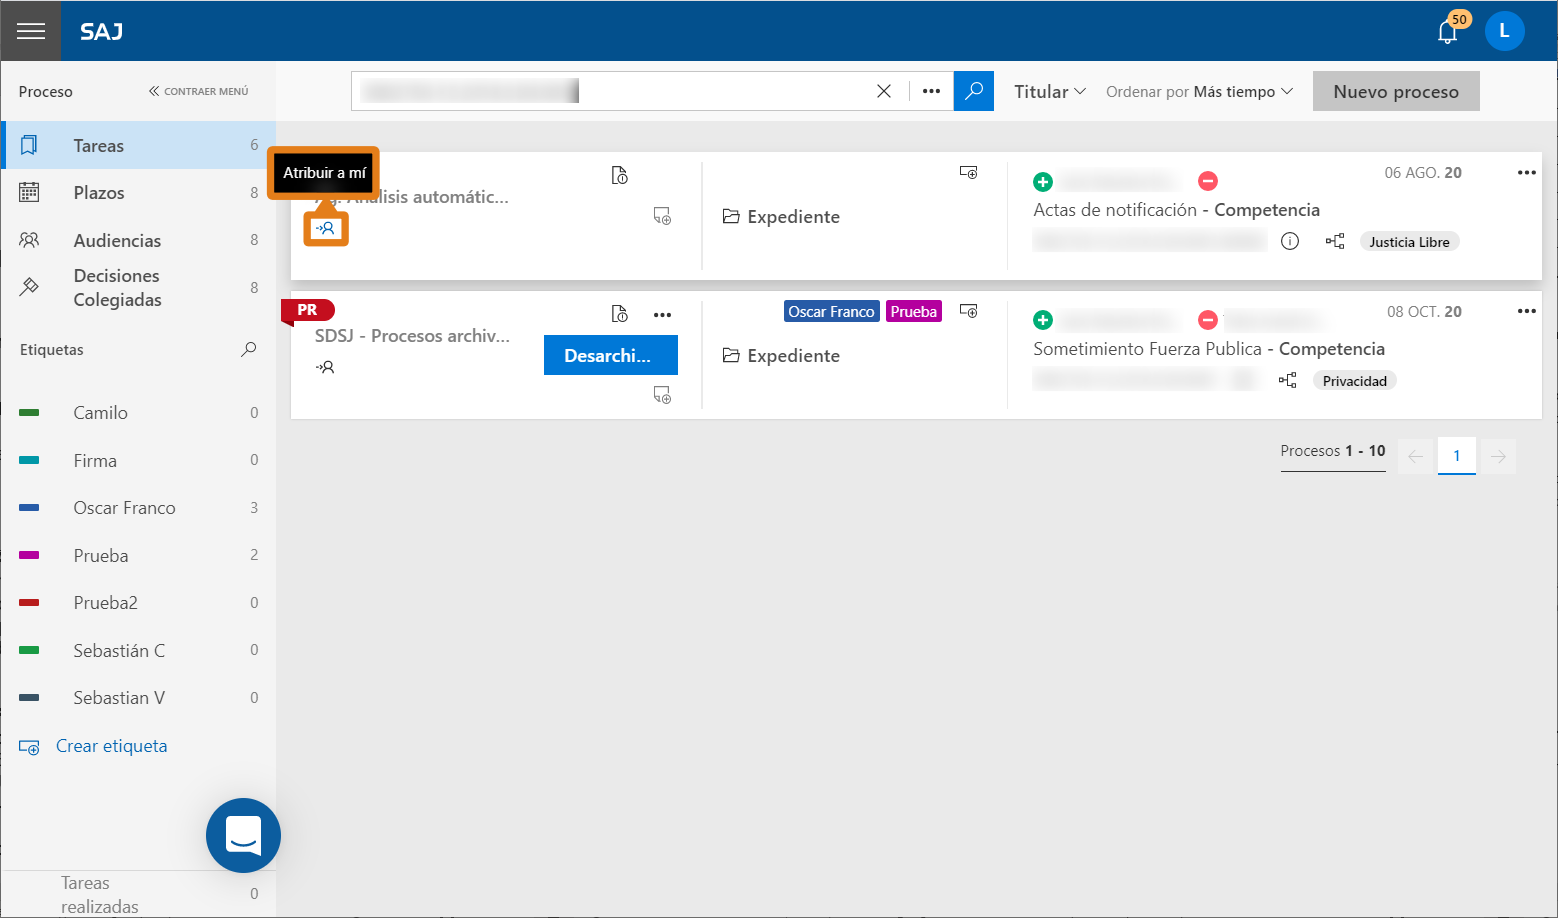Viewport: 1558px width, 918px height.
Task: Add note icon on SDSJ card
Action: 662,395
